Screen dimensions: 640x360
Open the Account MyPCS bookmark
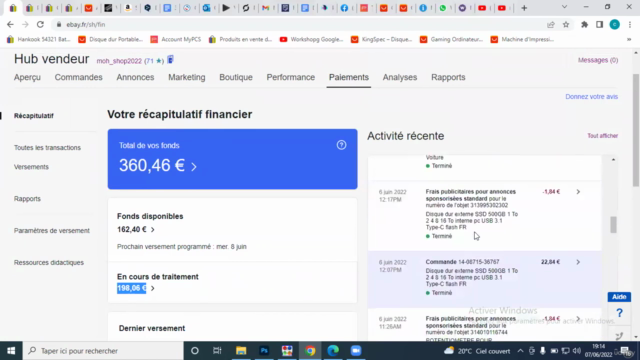pyautogui.click(x=176, y=40)
